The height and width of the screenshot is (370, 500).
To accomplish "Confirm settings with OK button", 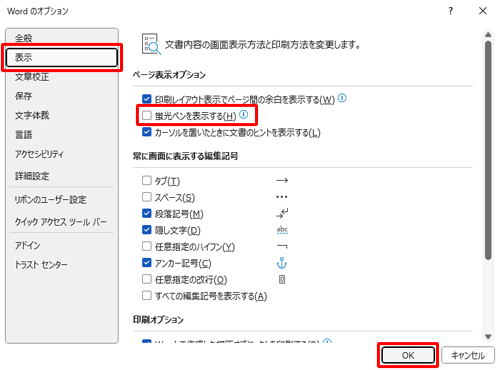I will click(x=408, y=355).
